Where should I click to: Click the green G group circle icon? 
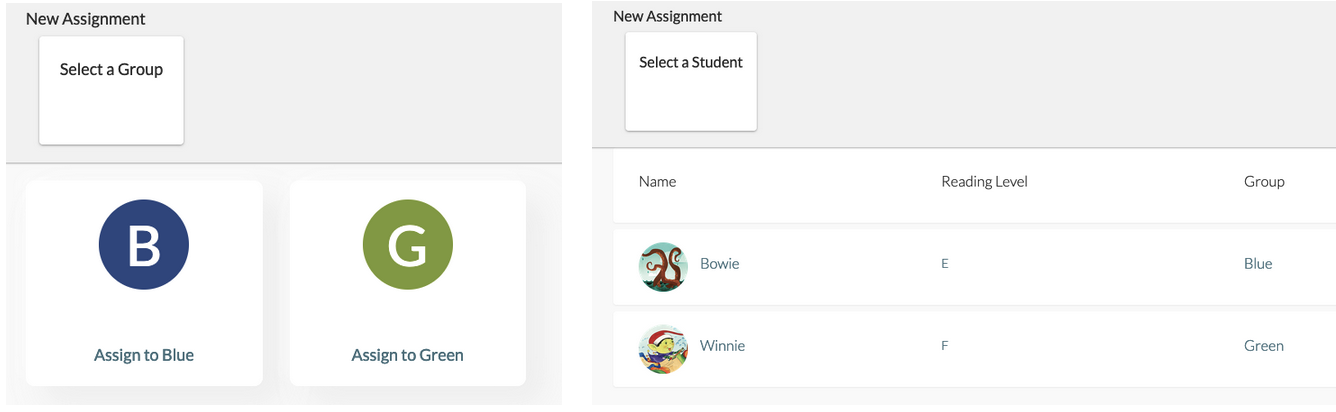click(407, 245)
